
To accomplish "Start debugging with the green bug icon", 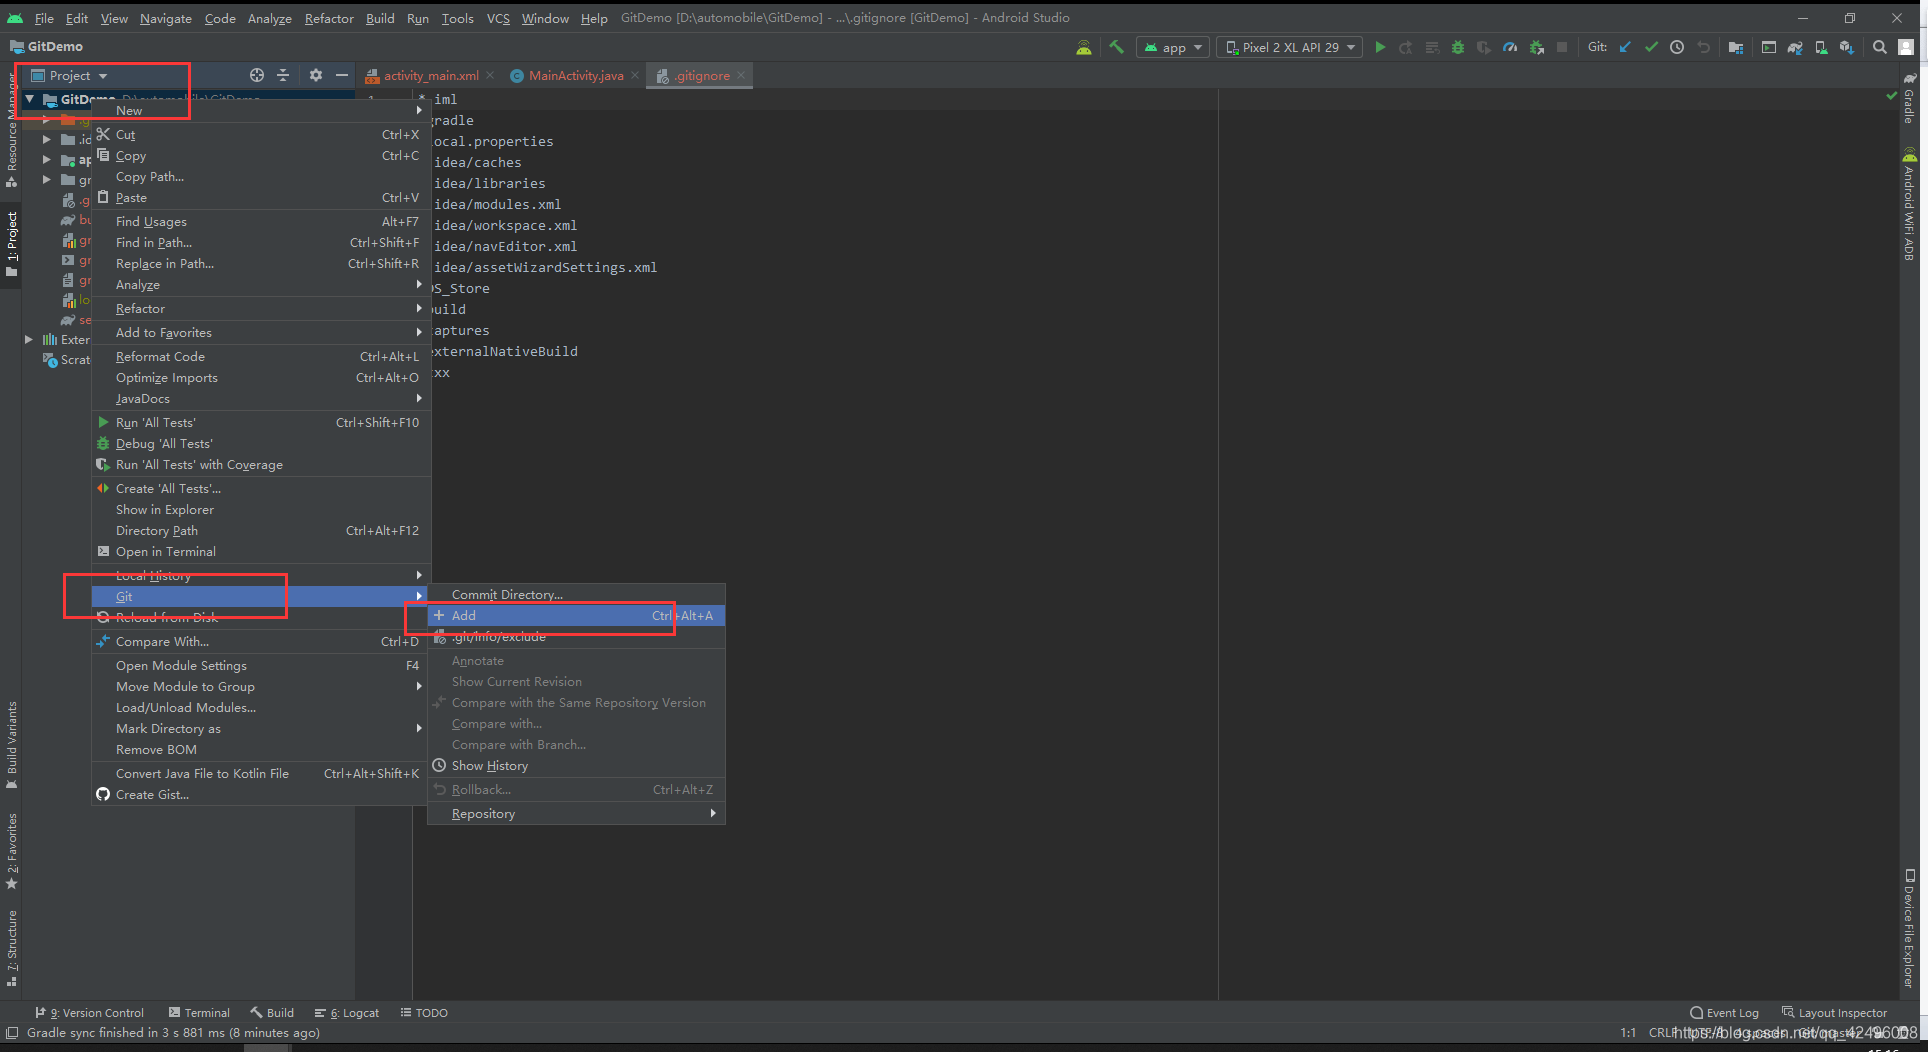I will (x=1458, y=47).
